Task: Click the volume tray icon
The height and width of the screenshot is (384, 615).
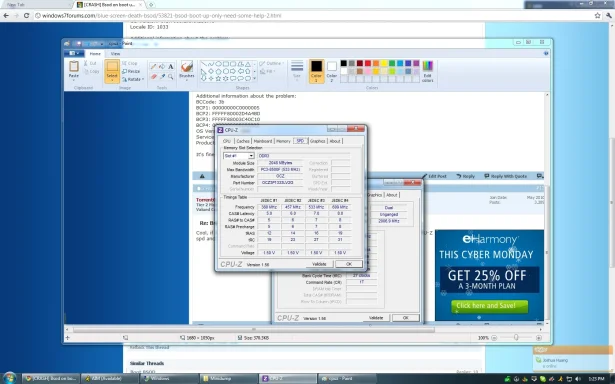Action: (577, 379)
